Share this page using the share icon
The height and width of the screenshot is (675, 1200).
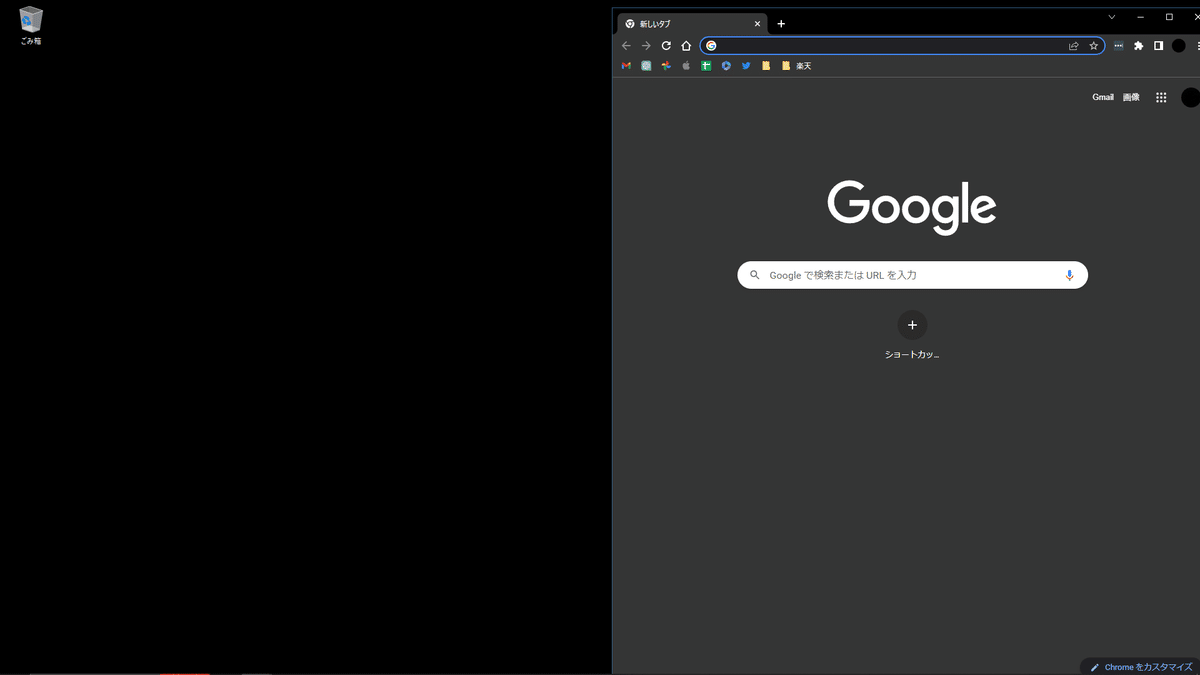(x=1074, y=46)
